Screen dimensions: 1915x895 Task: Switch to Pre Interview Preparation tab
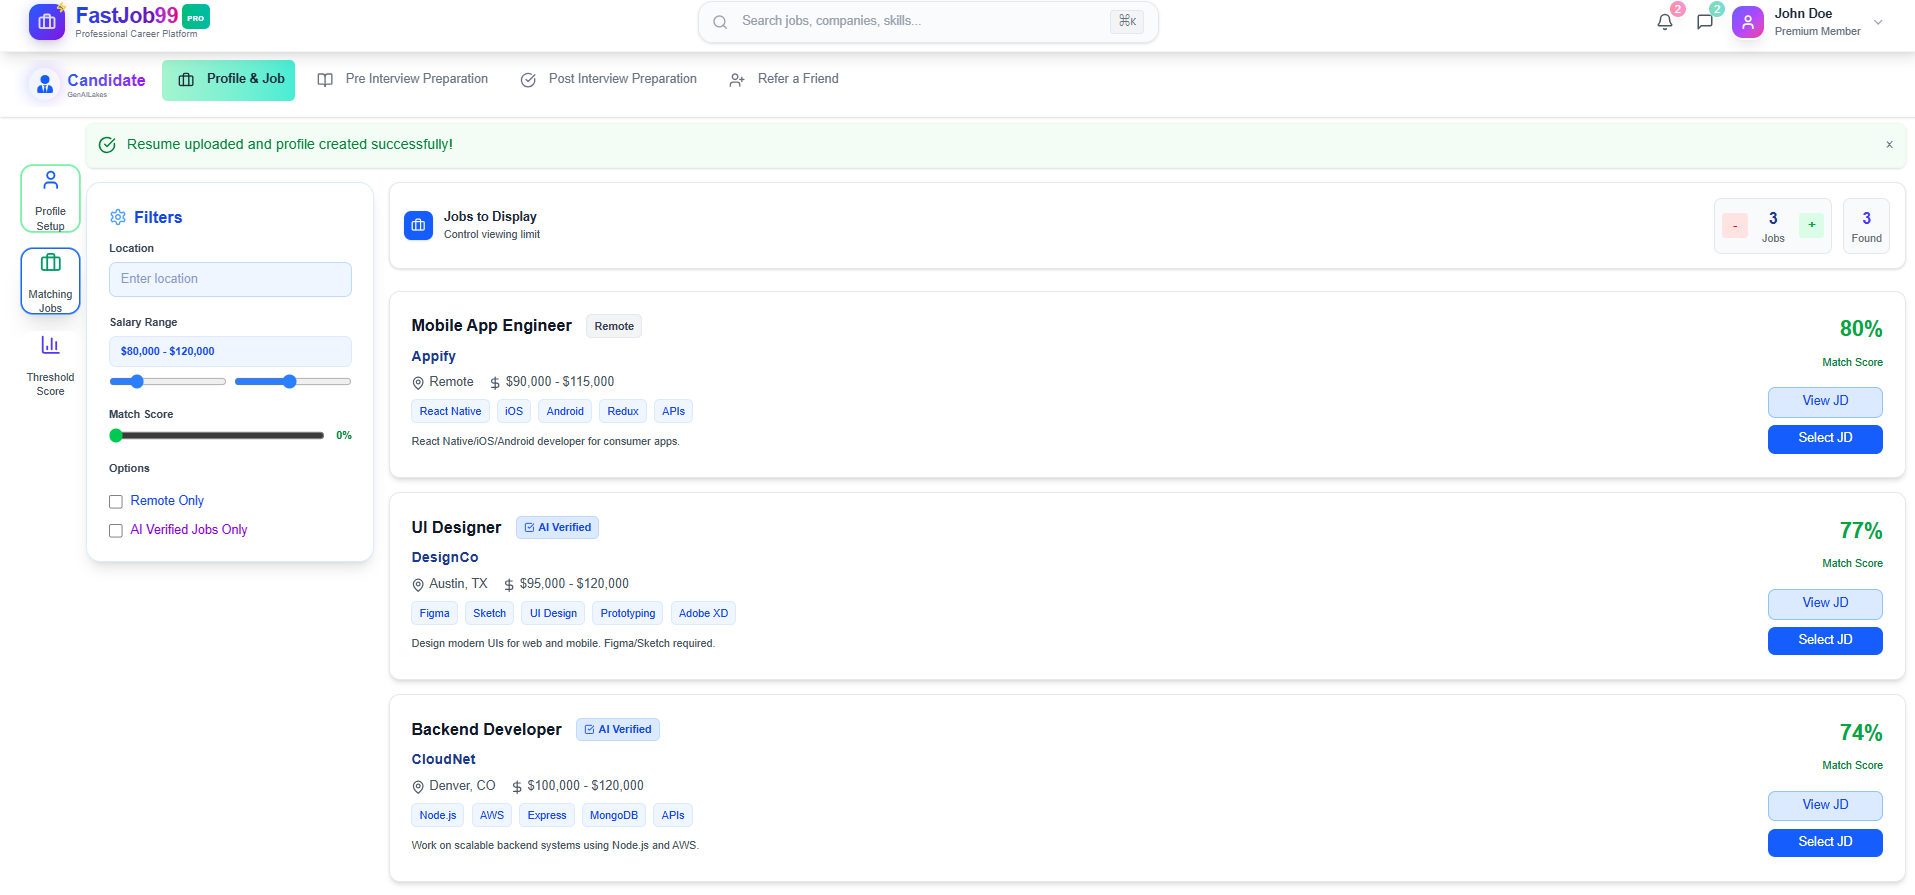[x=403, y=79]
